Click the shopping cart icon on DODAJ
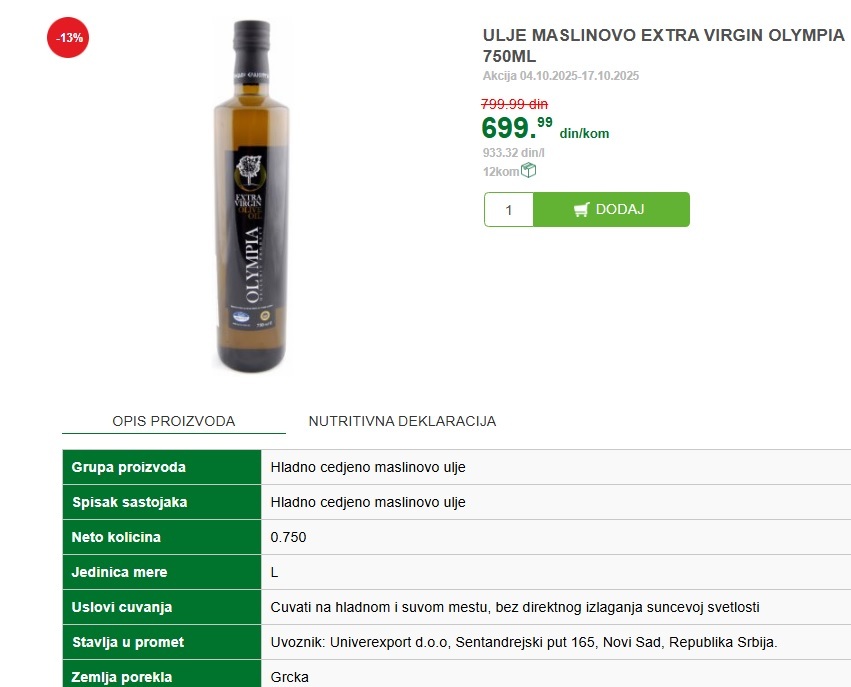The height and width of the screenshot is (687, 851). pos(581,209)
